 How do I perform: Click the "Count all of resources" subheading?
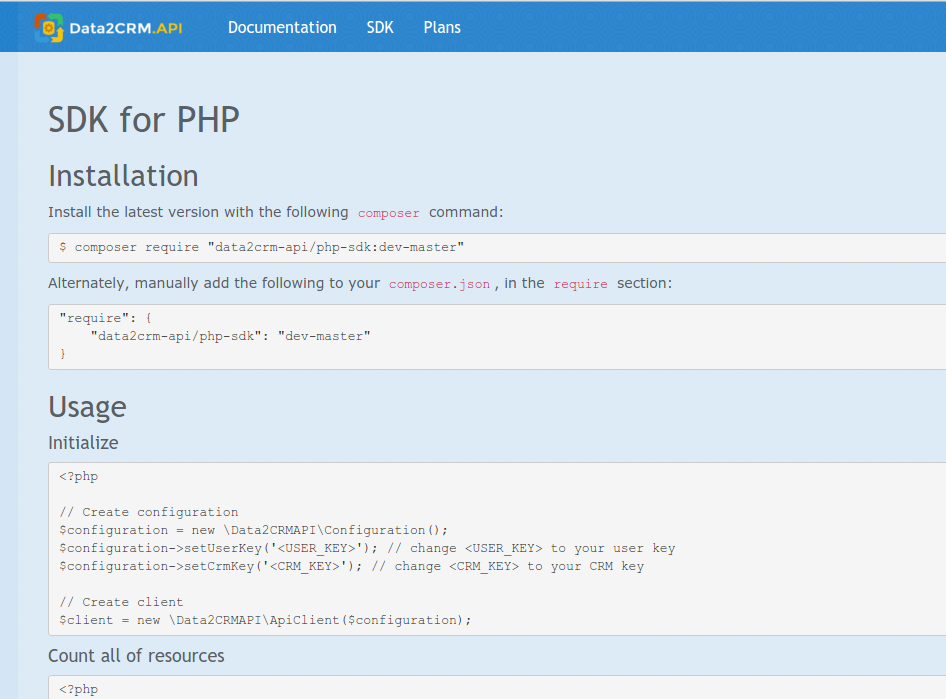tap(136, 656)
